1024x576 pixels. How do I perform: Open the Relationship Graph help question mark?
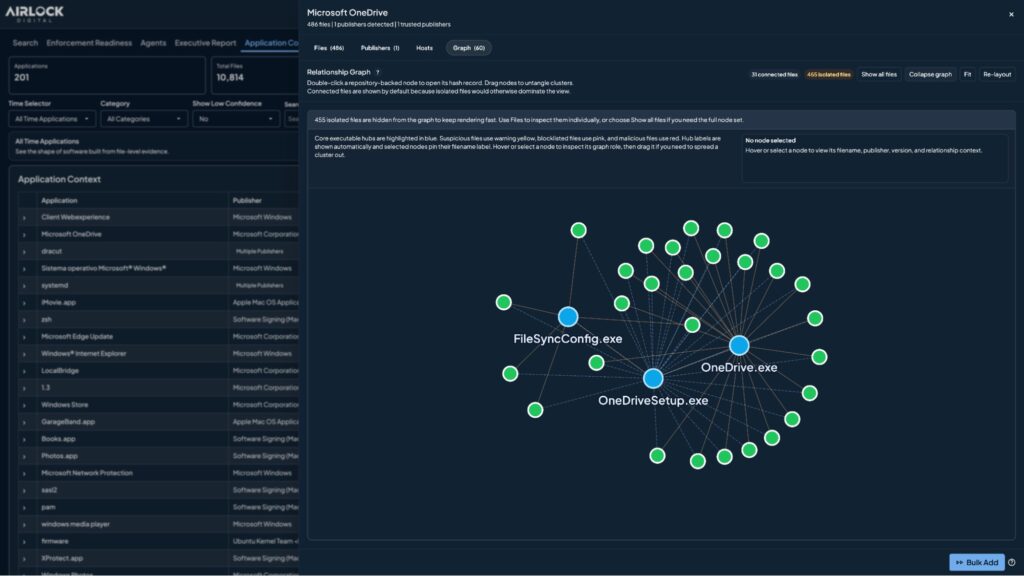point(377,72)
